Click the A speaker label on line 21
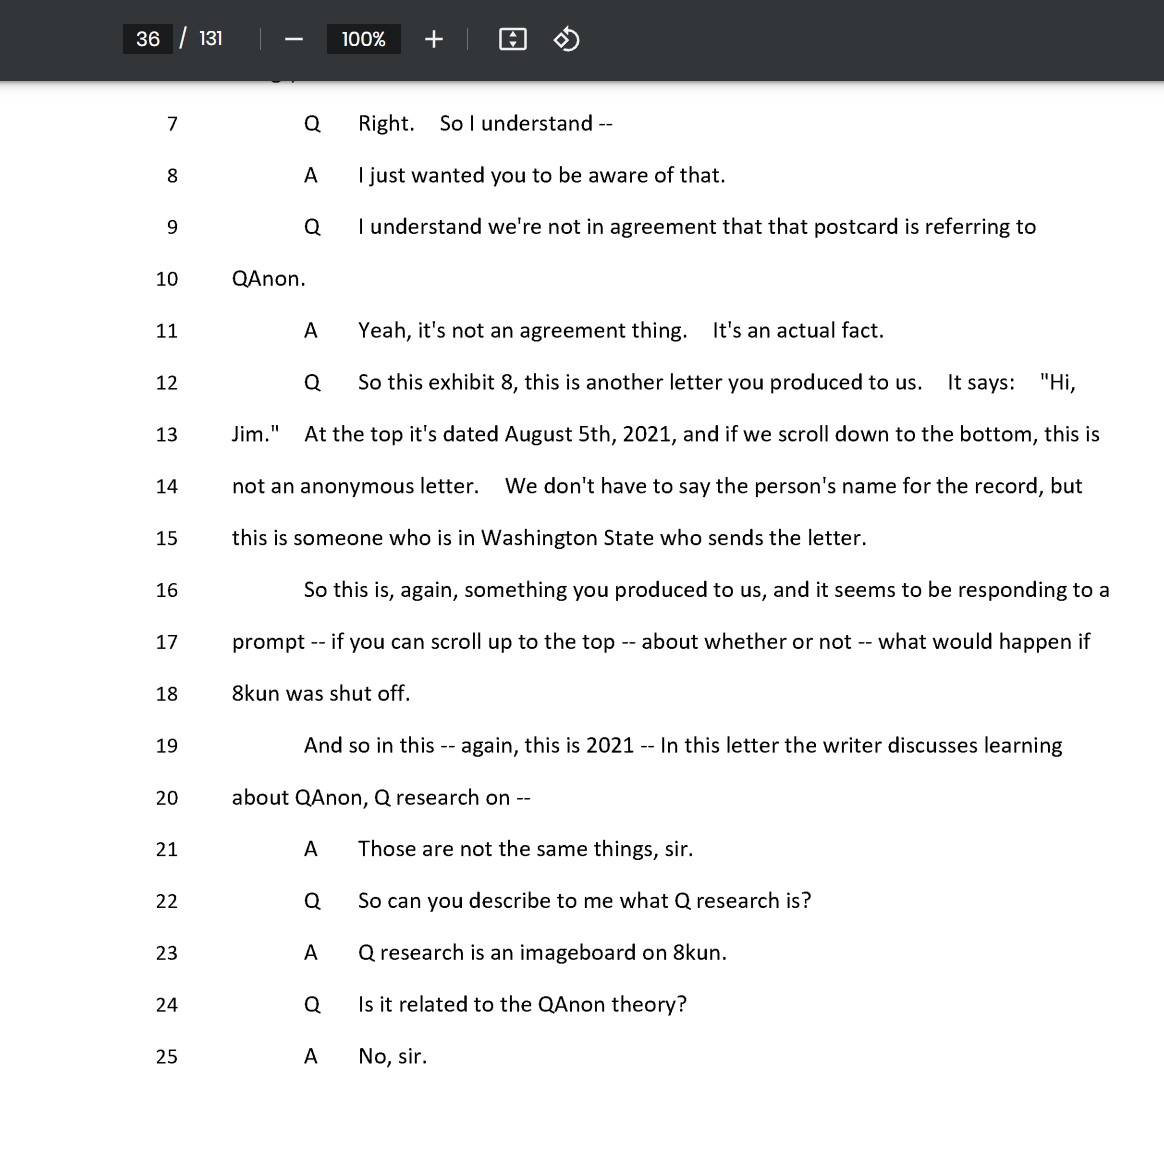This screenshot has width=1164, height=1159. click(x=311, y=849)
